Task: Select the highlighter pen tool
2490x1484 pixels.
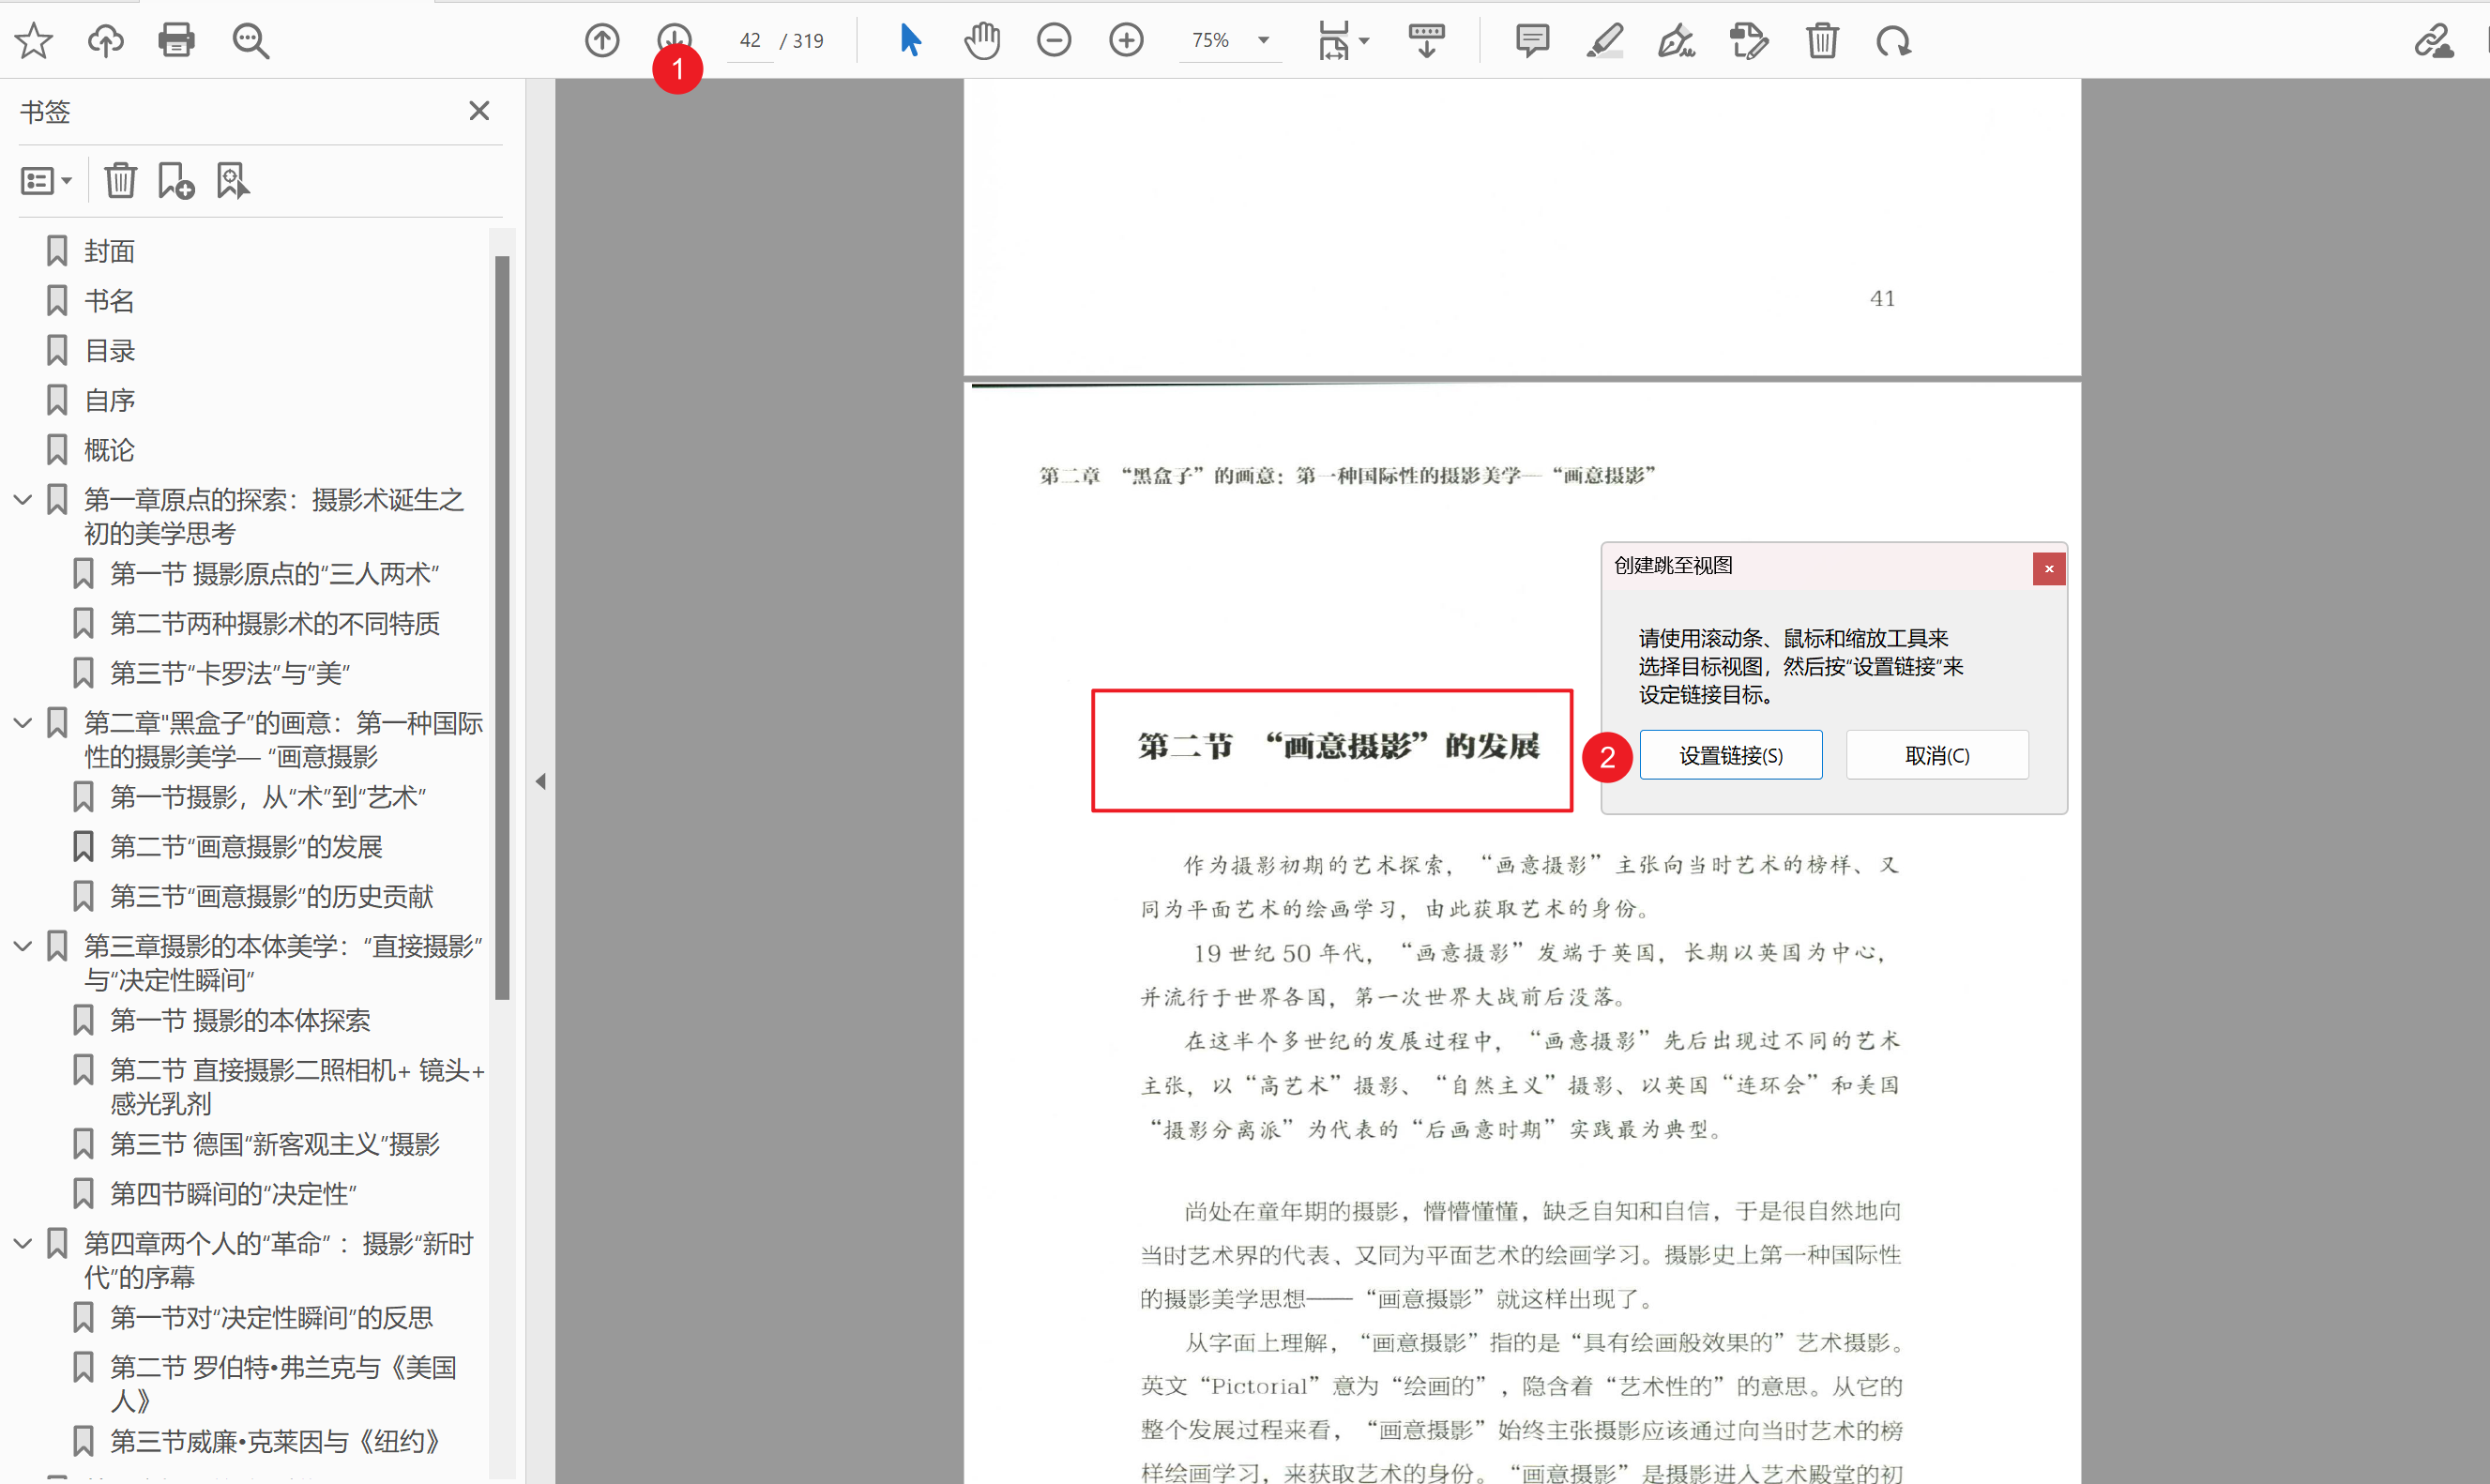Action: point(1605,40)
